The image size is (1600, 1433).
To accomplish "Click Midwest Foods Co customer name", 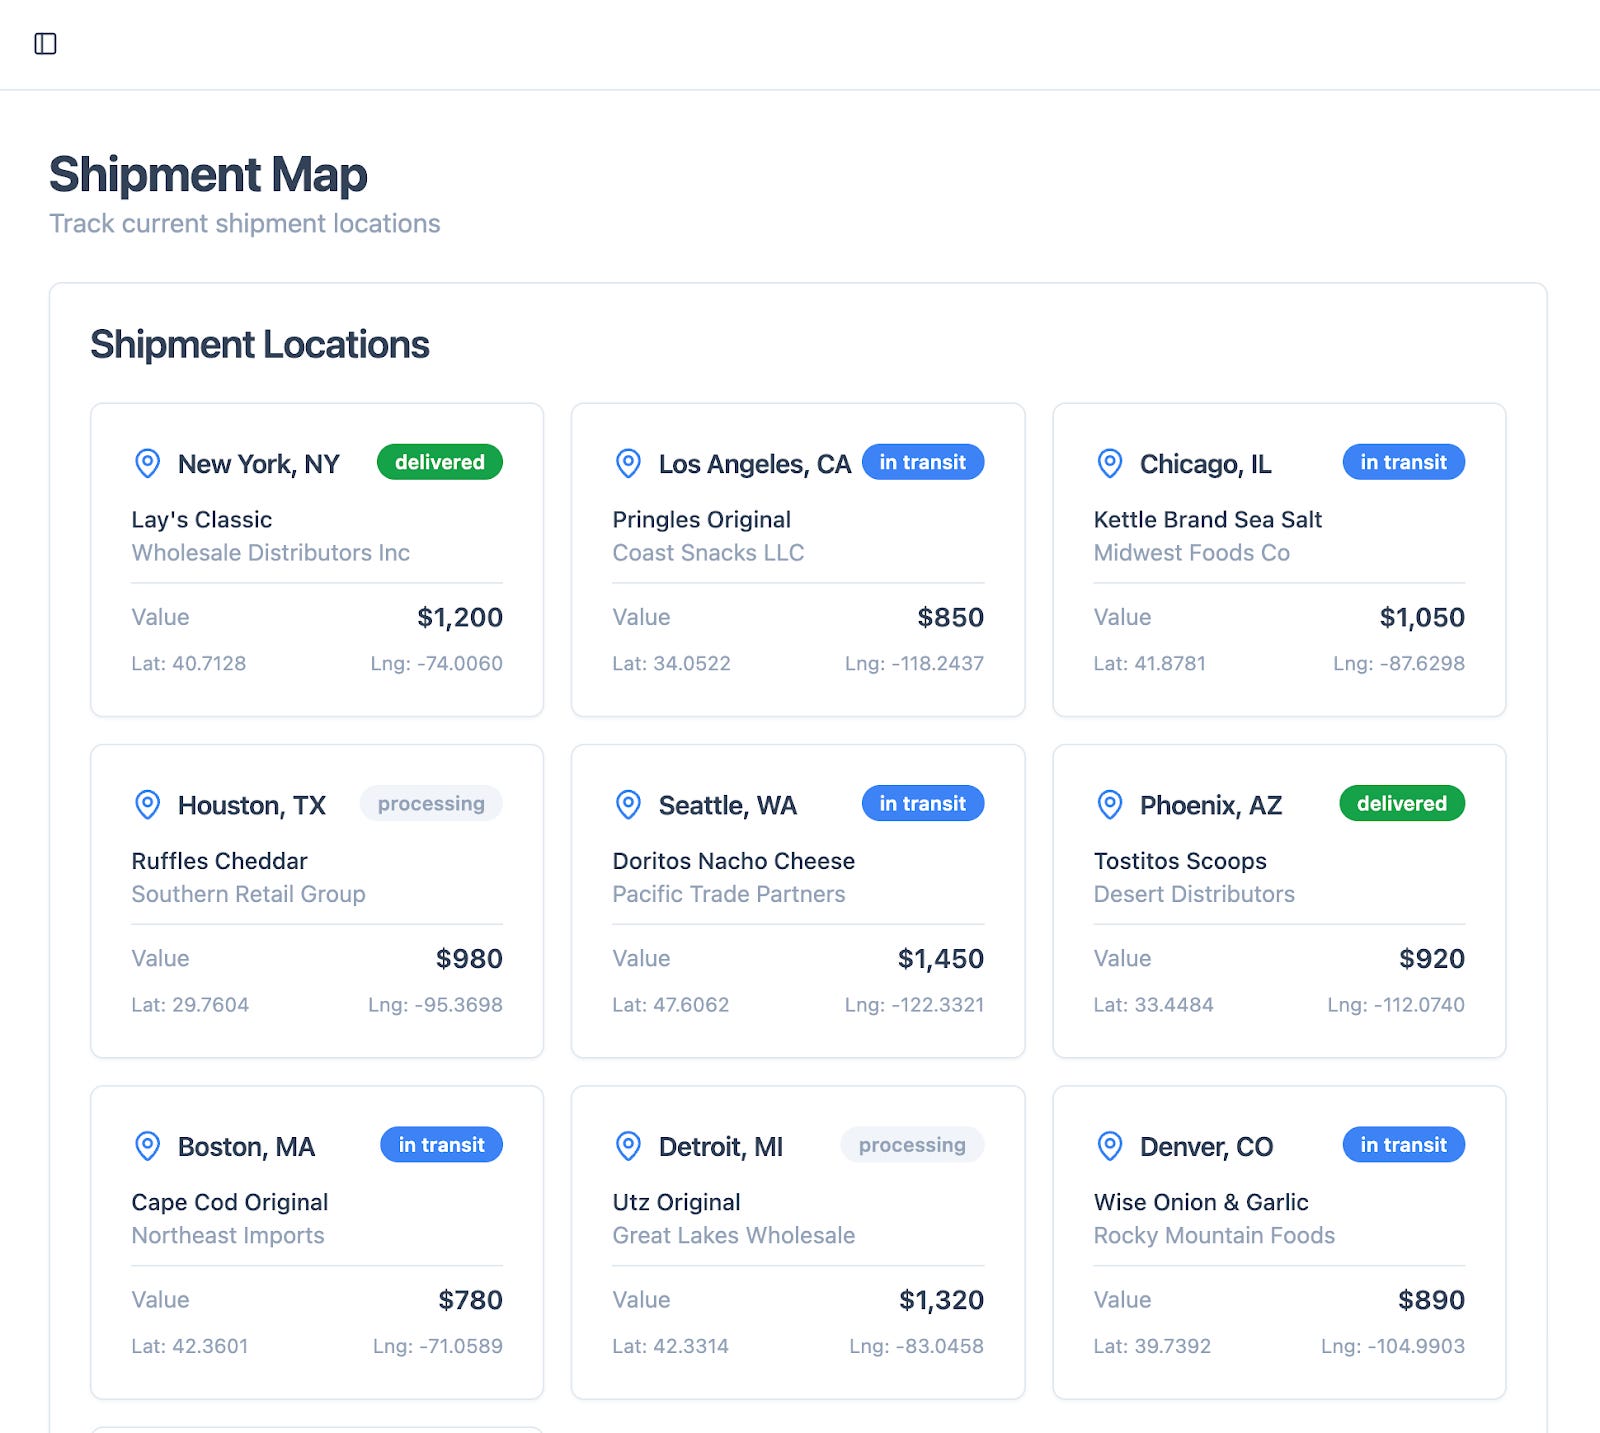I will coord(1192,553).
